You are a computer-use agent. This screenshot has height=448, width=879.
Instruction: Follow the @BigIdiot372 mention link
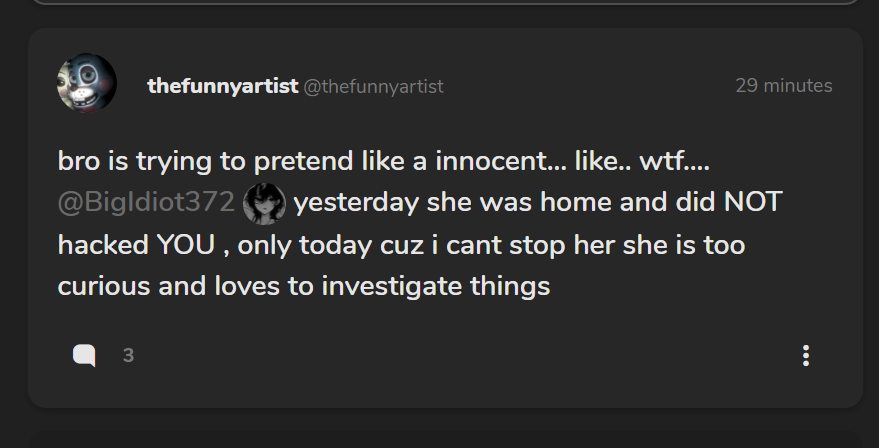coord(146,203)
